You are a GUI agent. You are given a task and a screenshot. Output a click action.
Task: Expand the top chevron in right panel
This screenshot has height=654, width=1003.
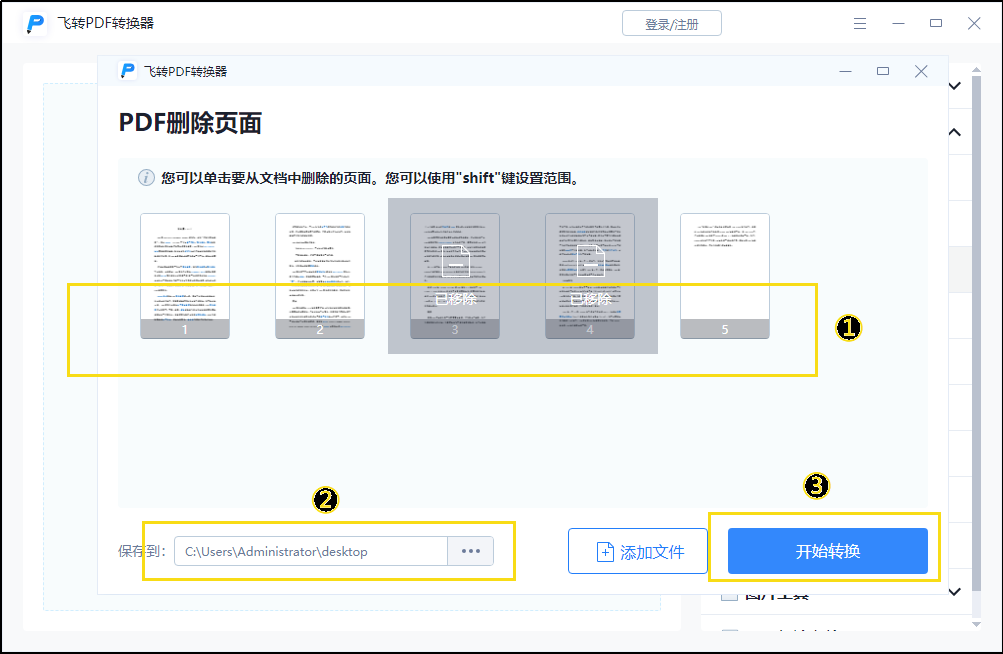click(955, 86)
